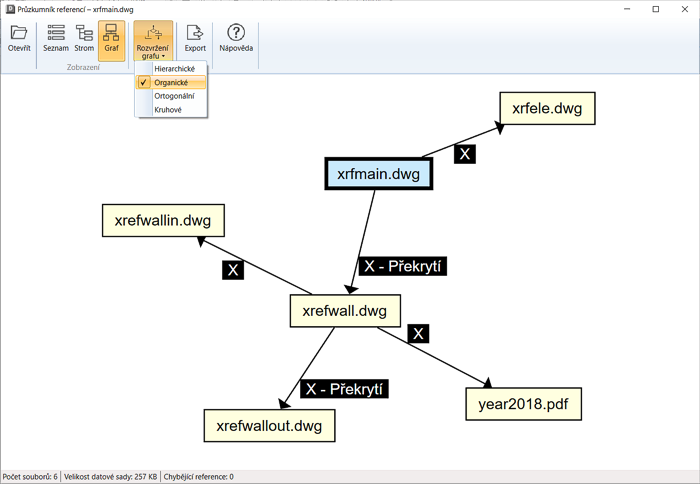The image size is (700, 484).
Task: Select the checked Organické layout
Action: pos(171,82)
